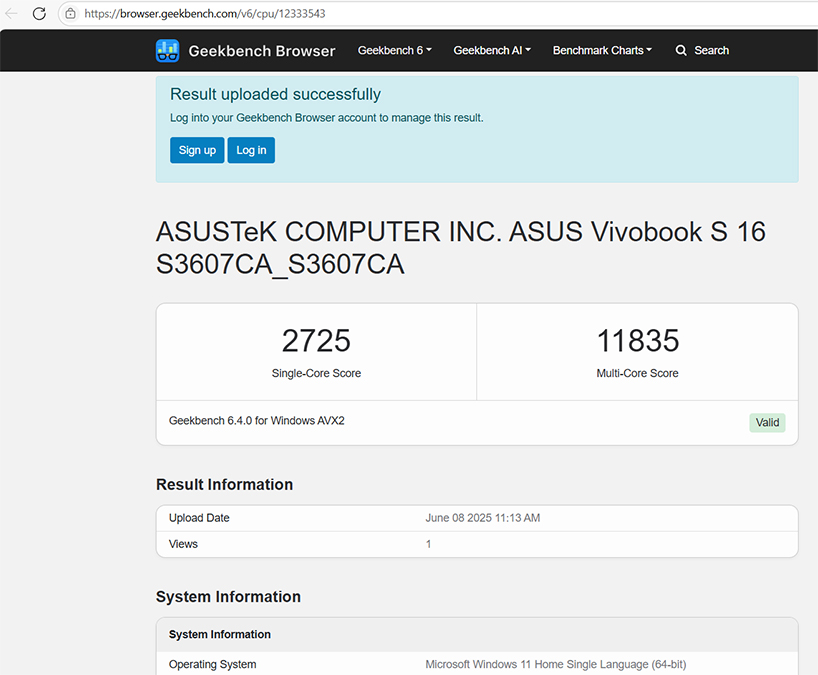This screenshot has height=675, width=818.
Task: Click the Microsoft Windows 11 Home value
Action: point(556,664)
